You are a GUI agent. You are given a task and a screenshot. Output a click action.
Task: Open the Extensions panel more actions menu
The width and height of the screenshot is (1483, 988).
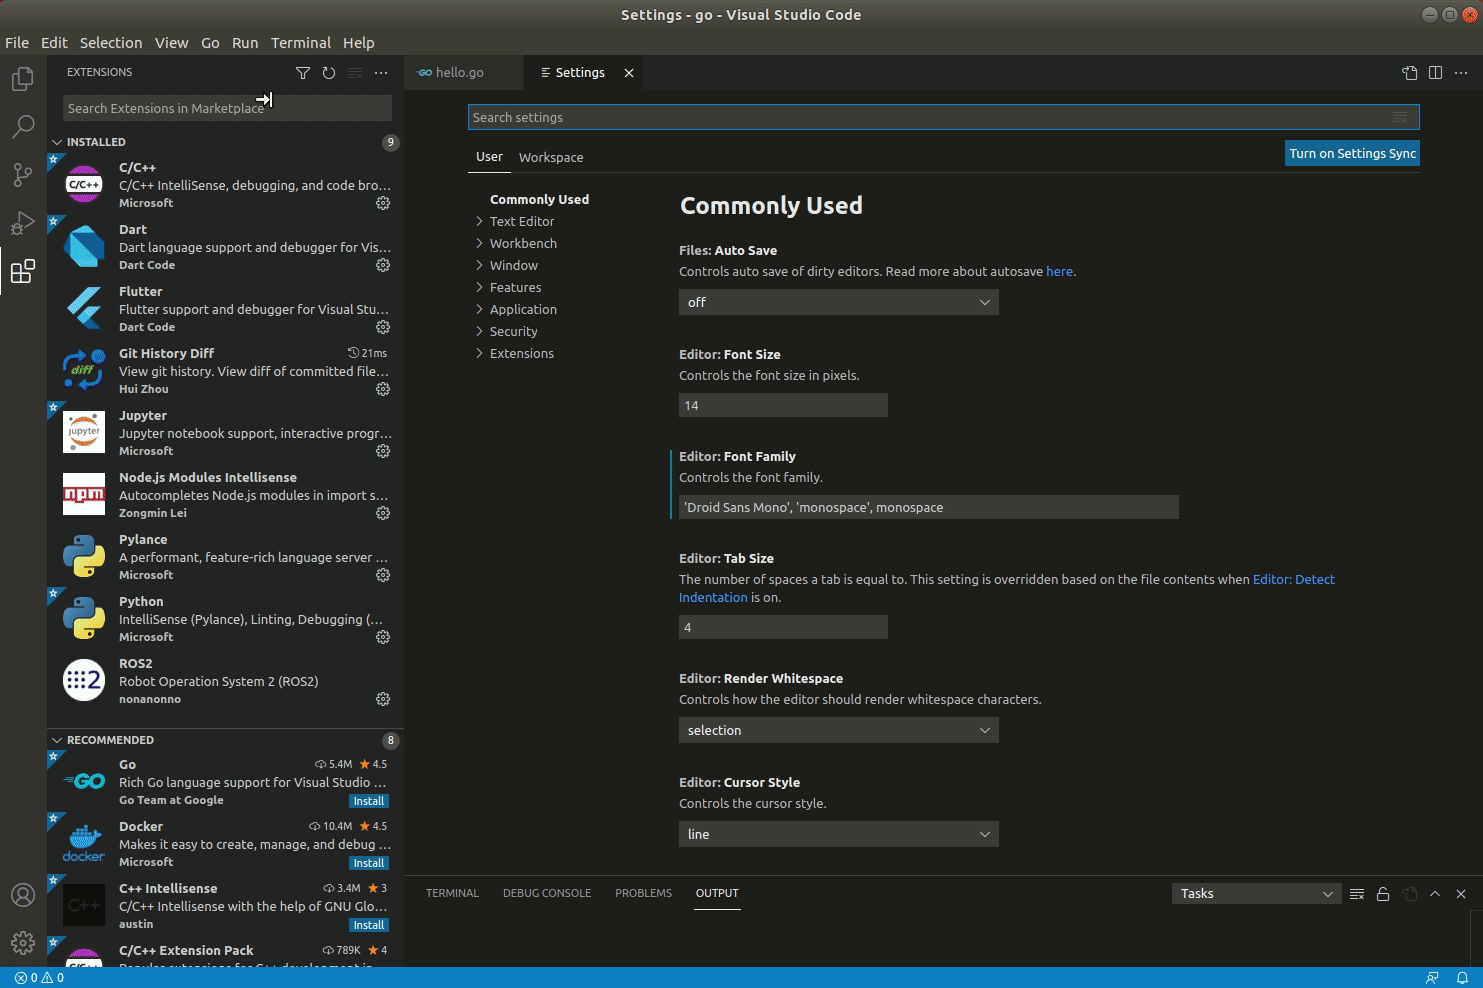click(381, 73)
